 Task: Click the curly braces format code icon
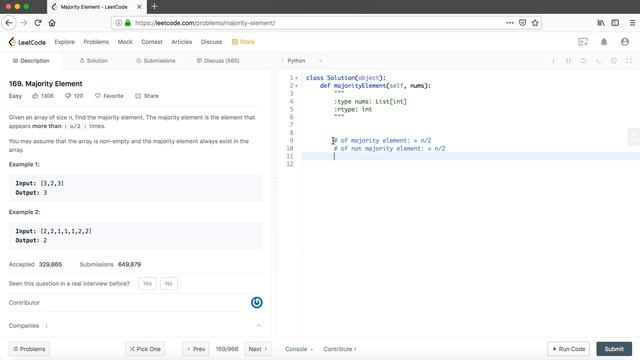click(x=568, y=61)
